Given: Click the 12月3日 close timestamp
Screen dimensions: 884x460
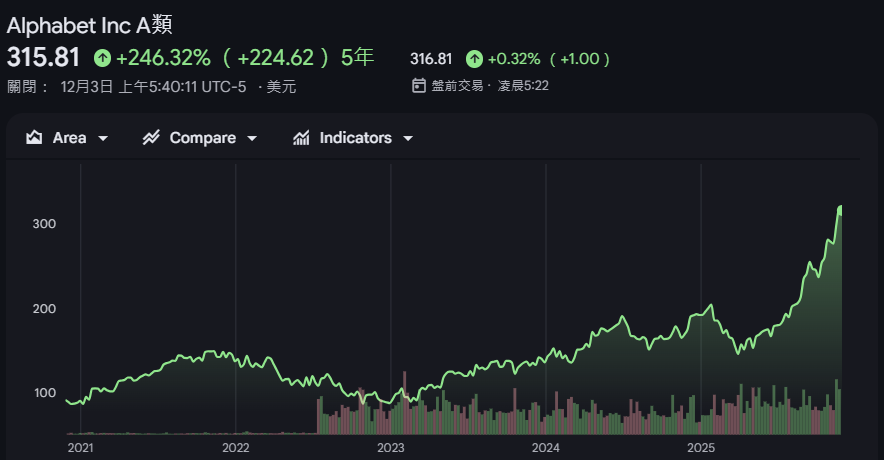Looking at the screenshot, I should pyautogui.click(x=153, y=86).
